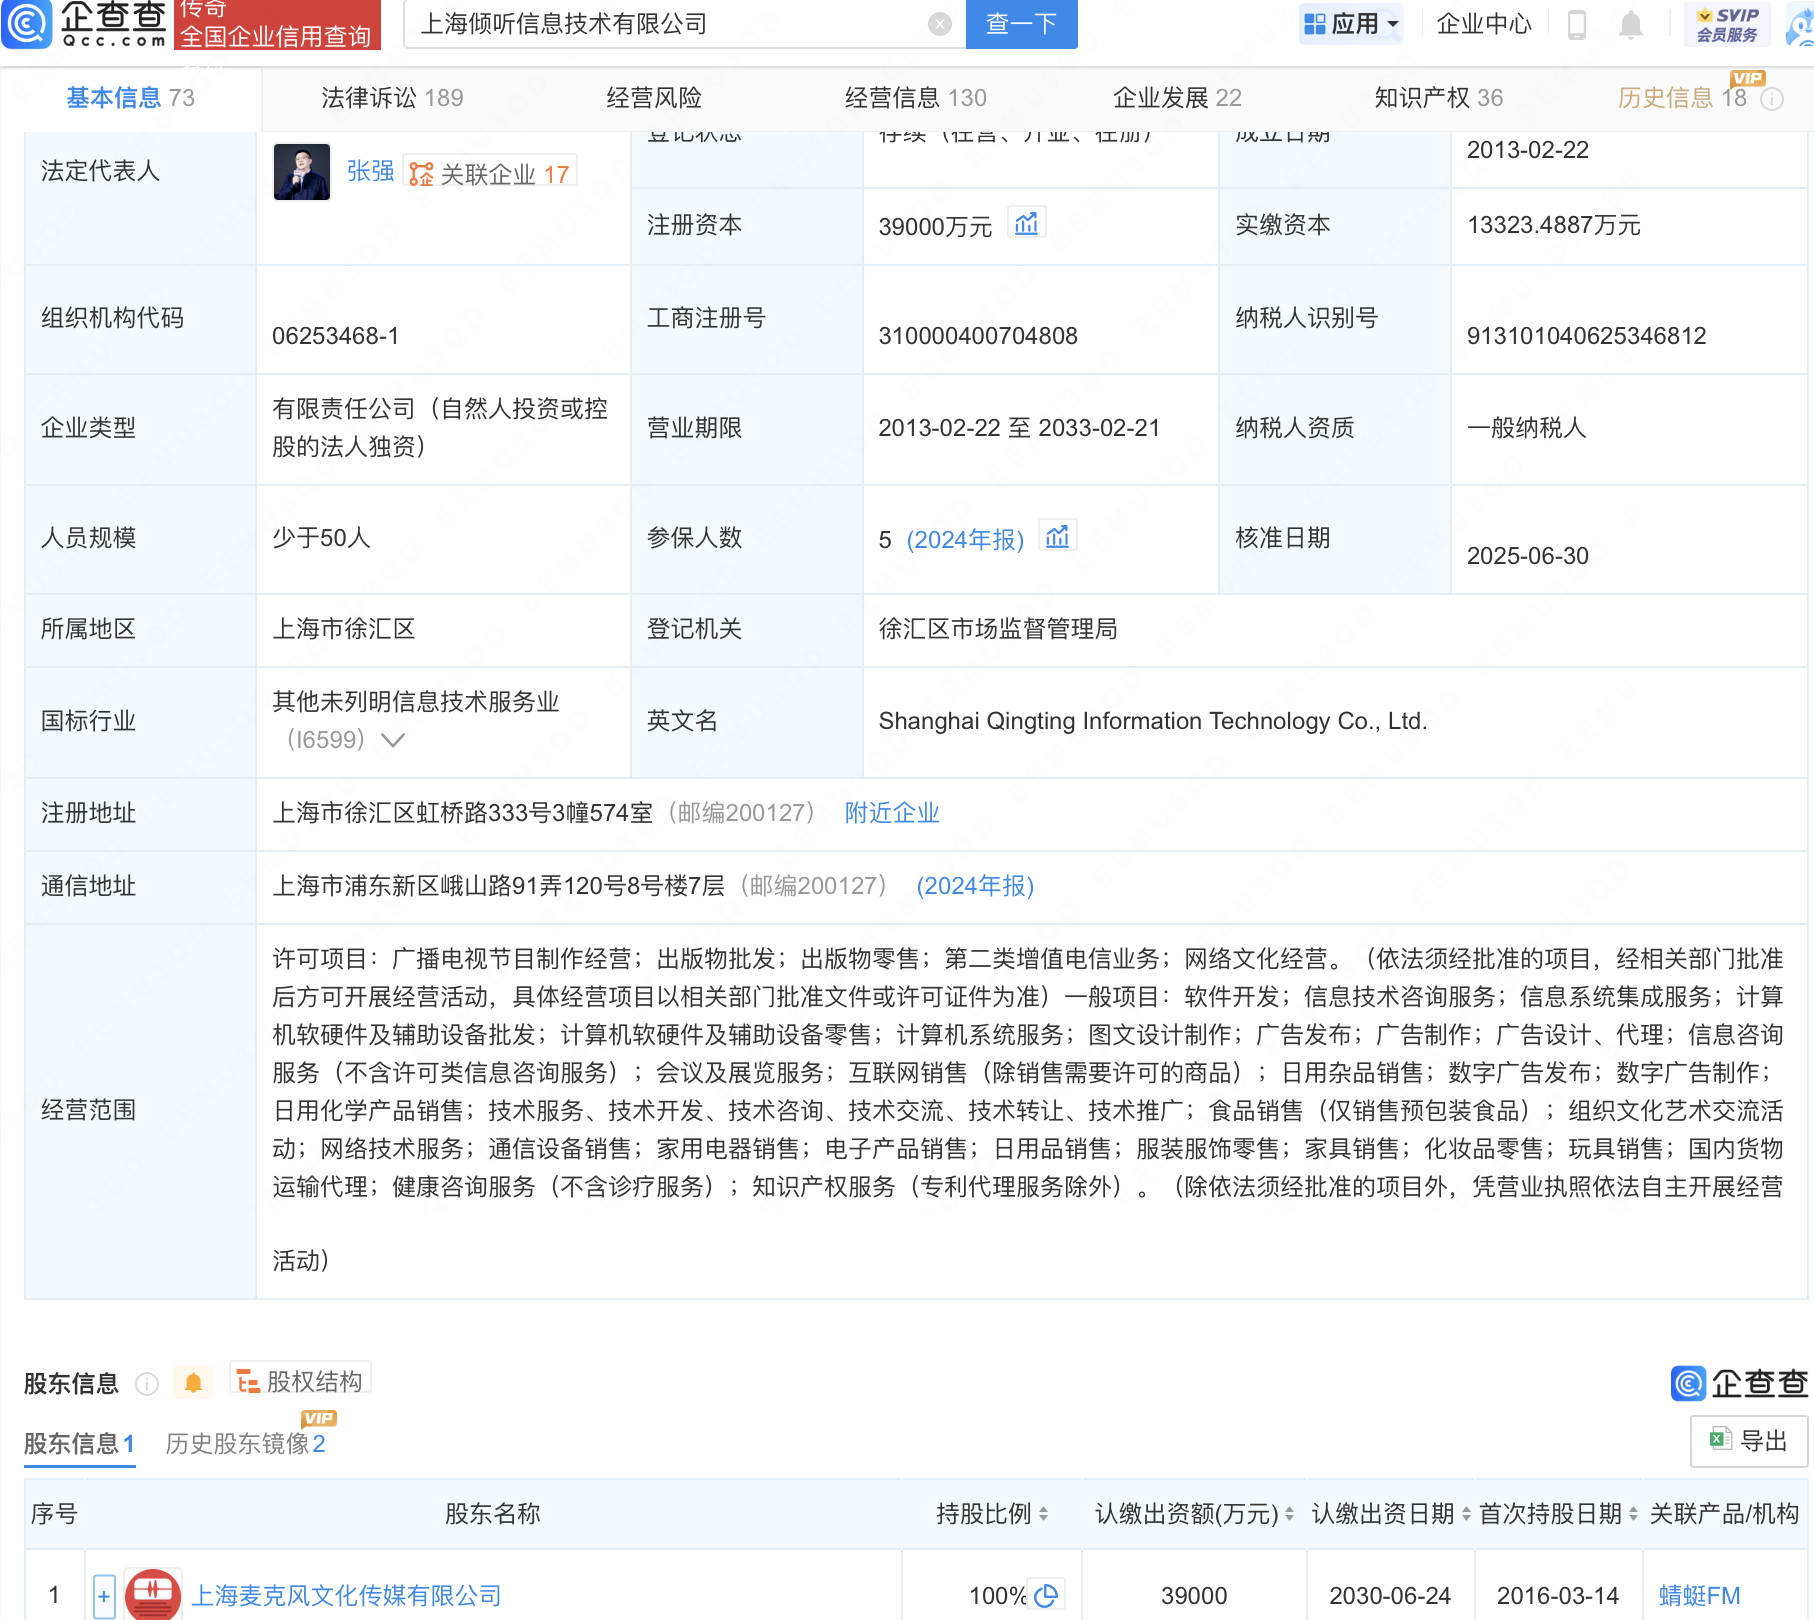Click 张强's portrait thumbnail
The width and height of the screenshot is (1814, 1620).
(302, 172)
